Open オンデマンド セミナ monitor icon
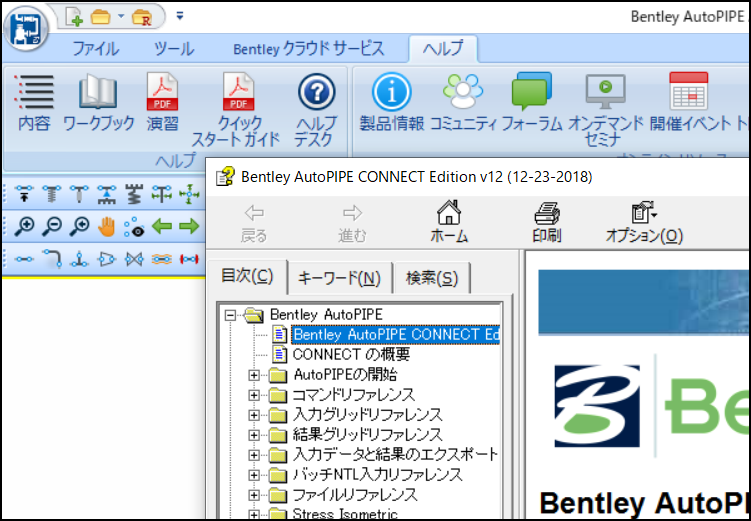This screenshot has width=751, height=521. click(x=605, y=110)
